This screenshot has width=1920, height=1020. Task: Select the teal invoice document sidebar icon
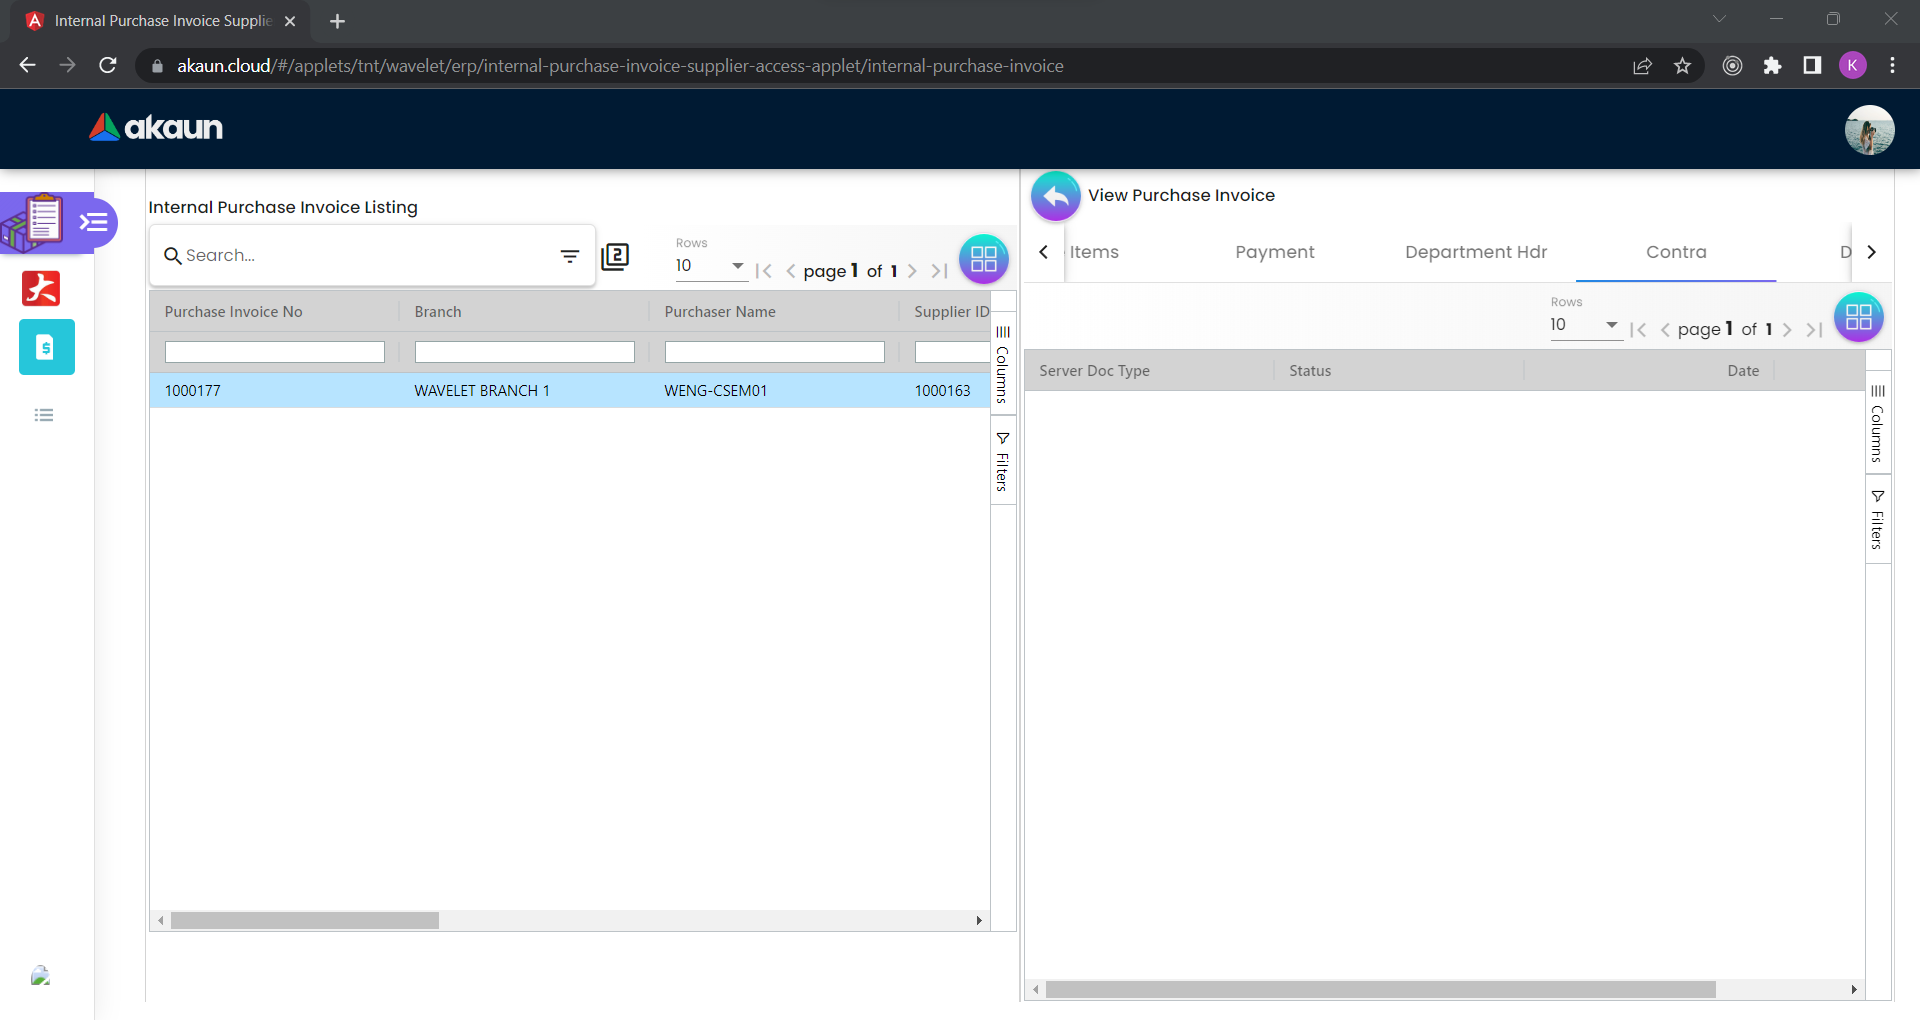pyautogui.click(x=46, y=347)
